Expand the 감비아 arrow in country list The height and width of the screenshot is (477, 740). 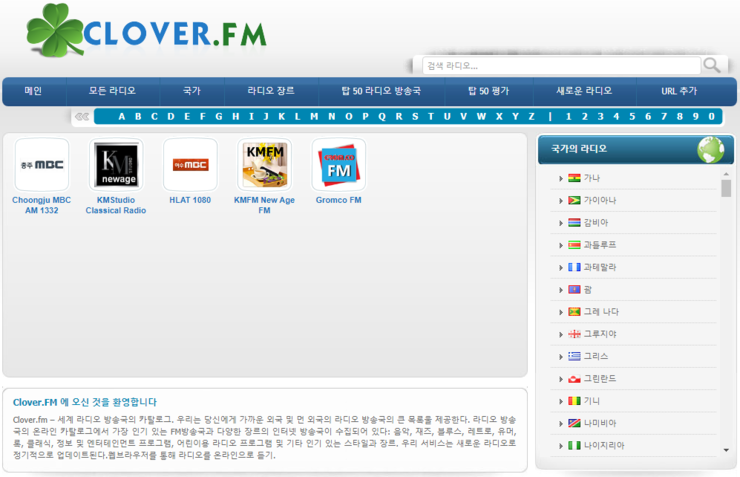pos(561,223)
